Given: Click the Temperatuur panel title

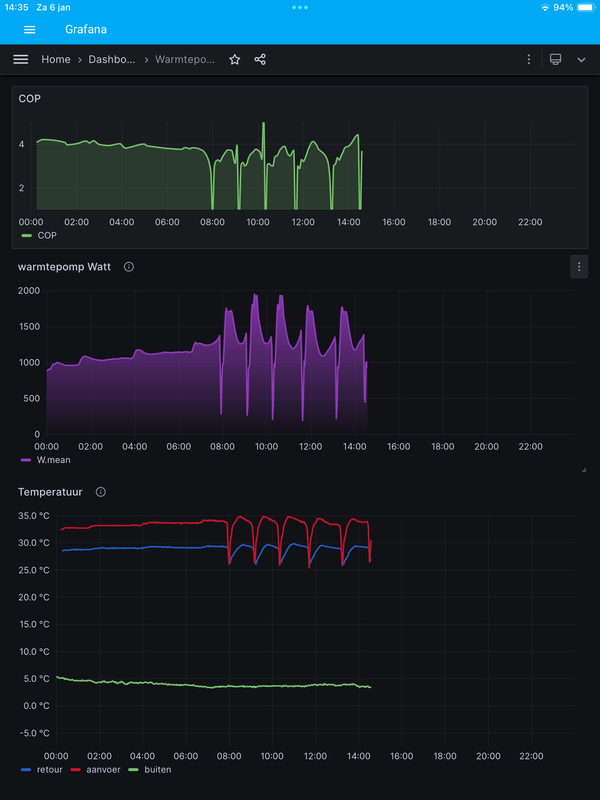Looking at the screenshot, I should (x=52, y=492).
